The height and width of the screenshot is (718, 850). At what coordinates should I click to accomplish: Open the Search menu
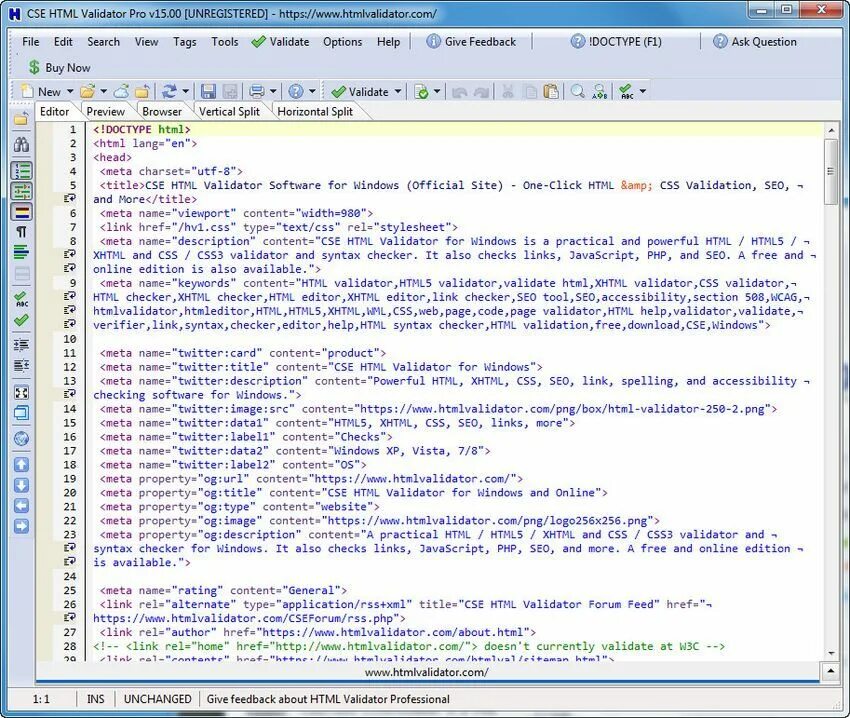(104, 42)
